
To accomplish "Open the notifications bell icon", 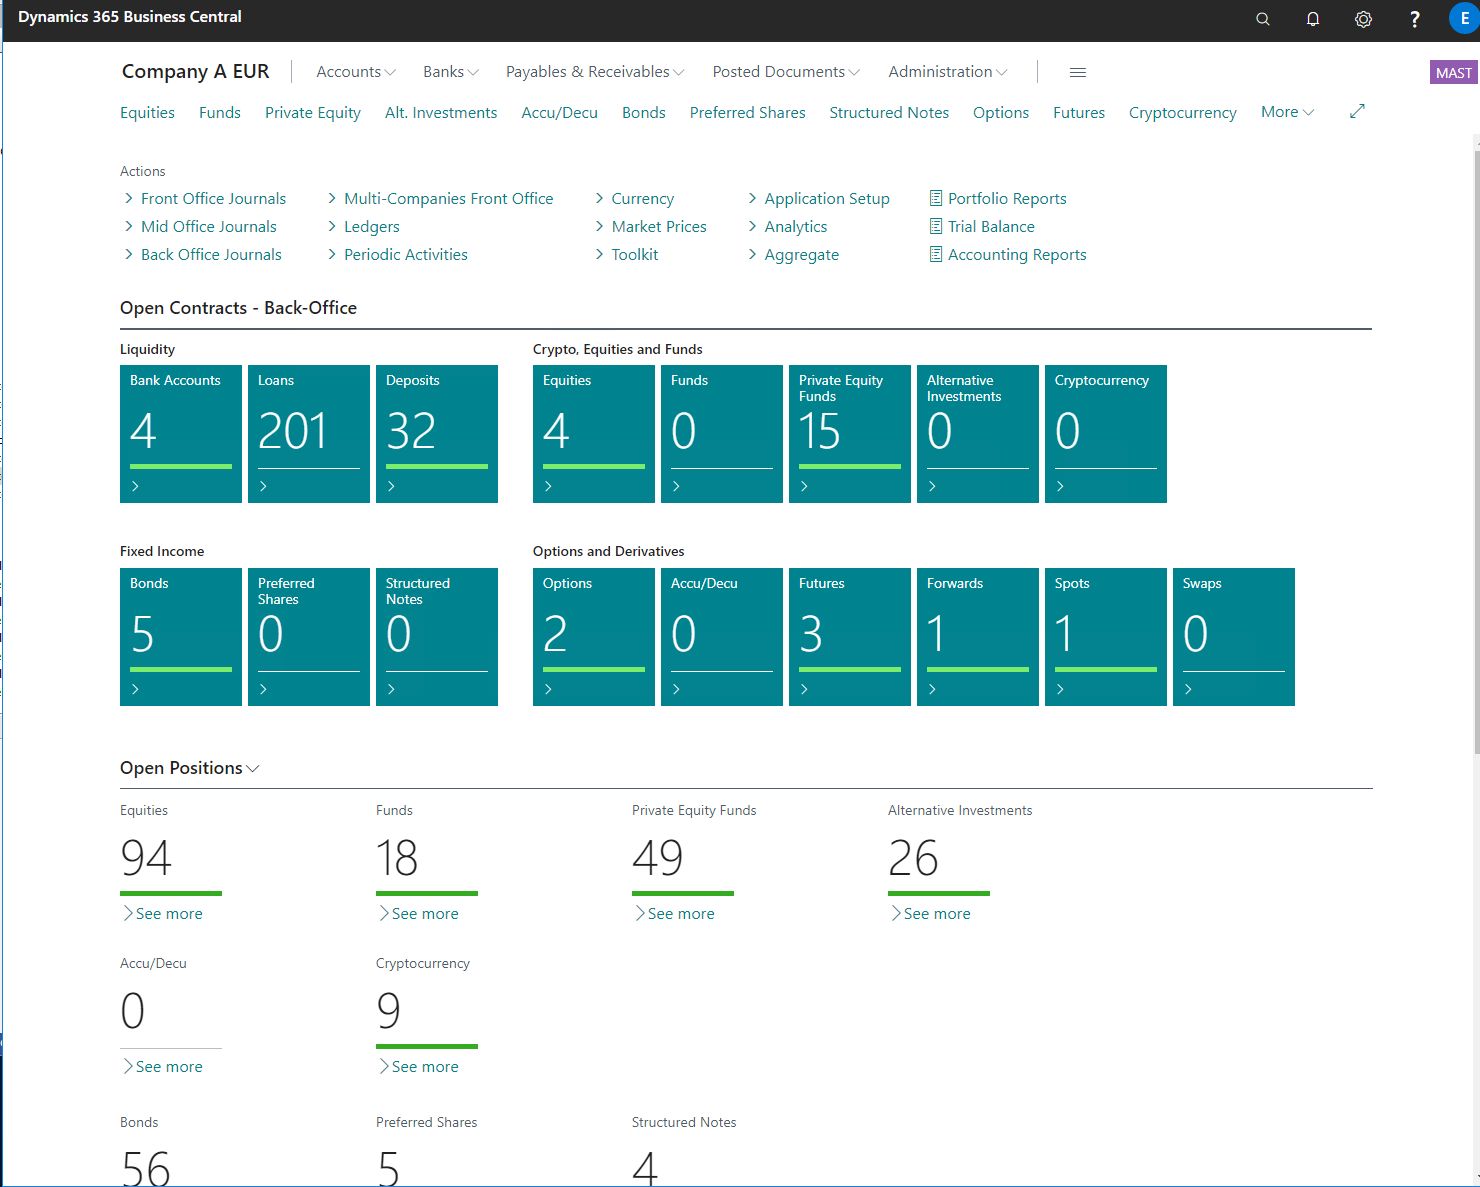I will [x=1313, y=19].
